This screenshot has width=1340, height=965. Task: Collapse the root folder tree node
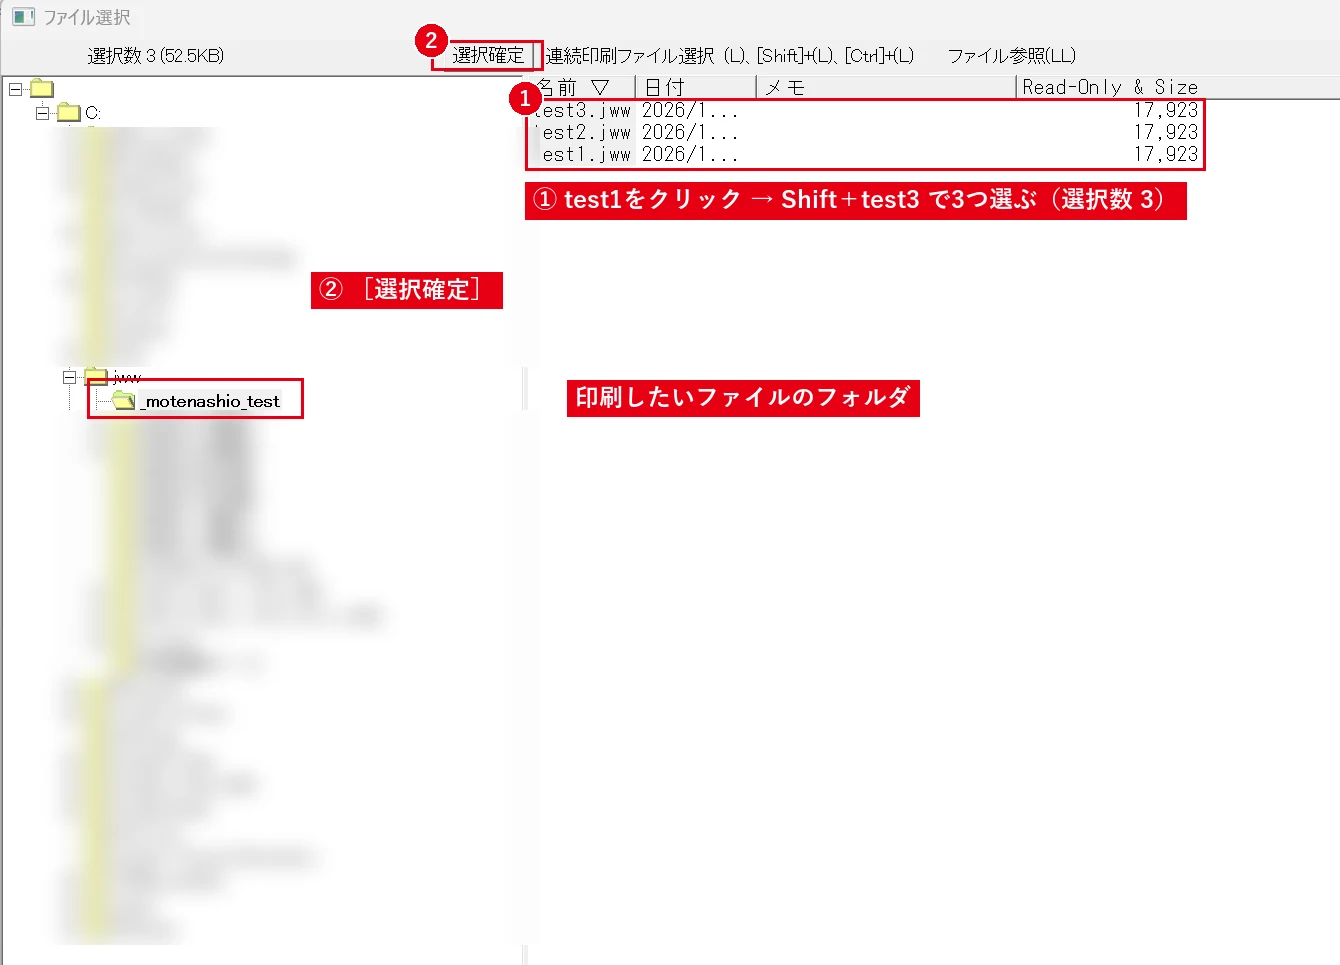[15, 89]
